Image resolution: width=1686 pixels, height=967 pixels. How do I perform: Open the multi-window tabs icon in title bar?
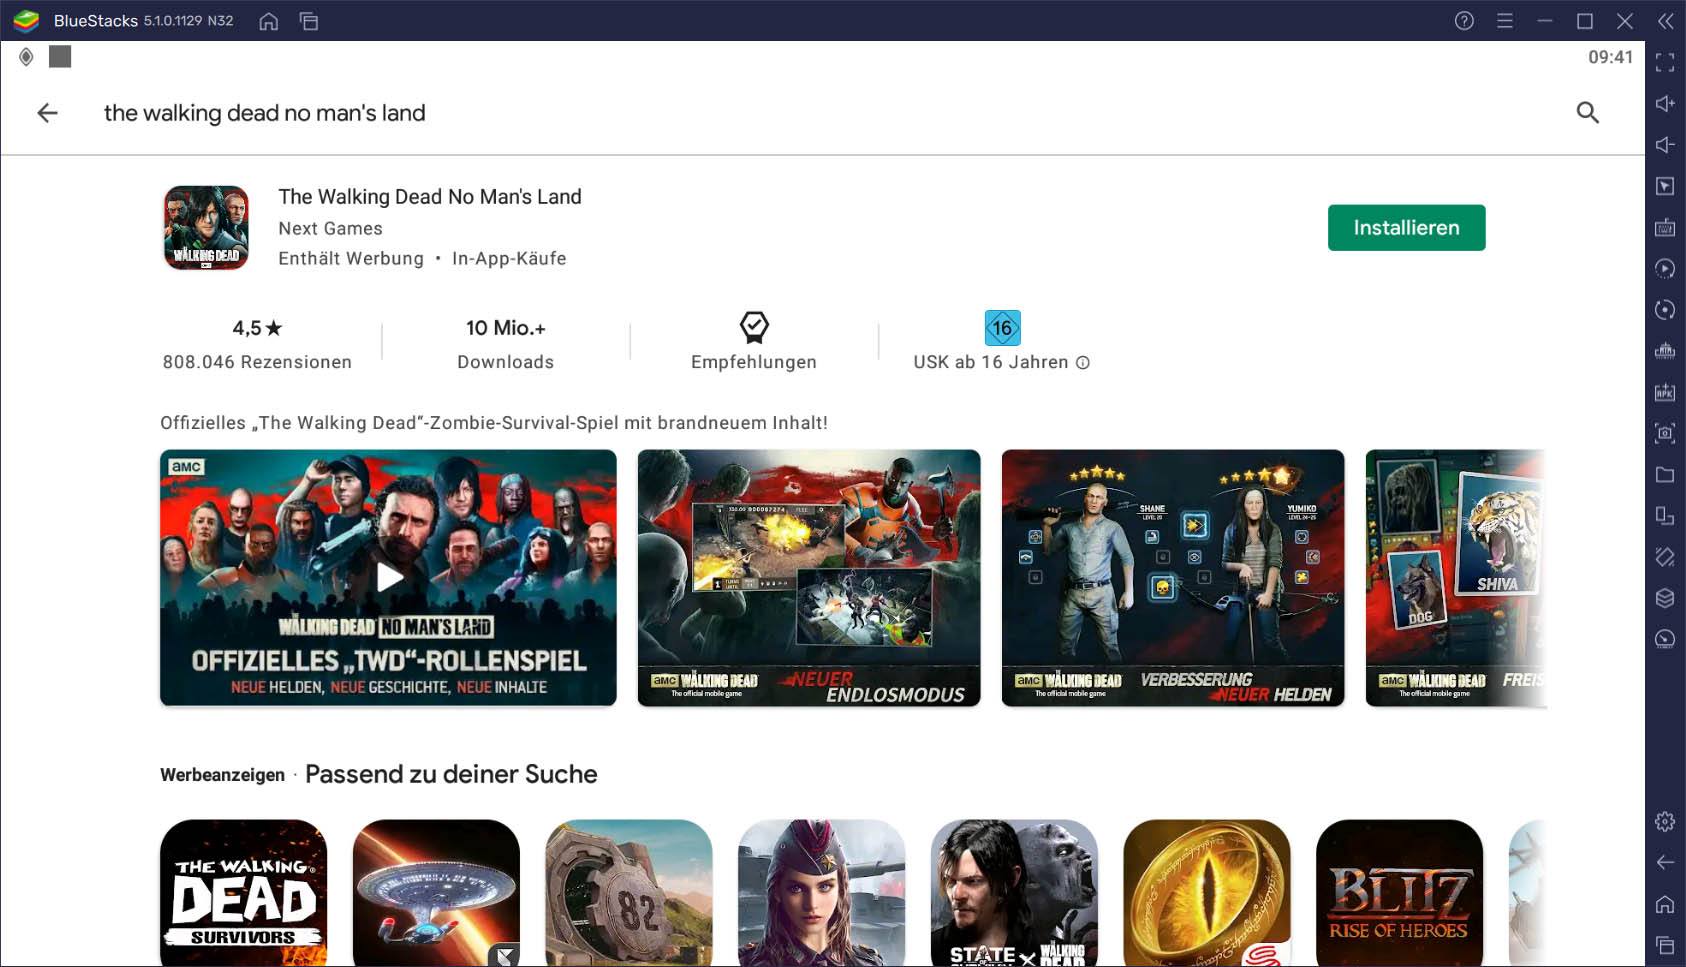309,21
